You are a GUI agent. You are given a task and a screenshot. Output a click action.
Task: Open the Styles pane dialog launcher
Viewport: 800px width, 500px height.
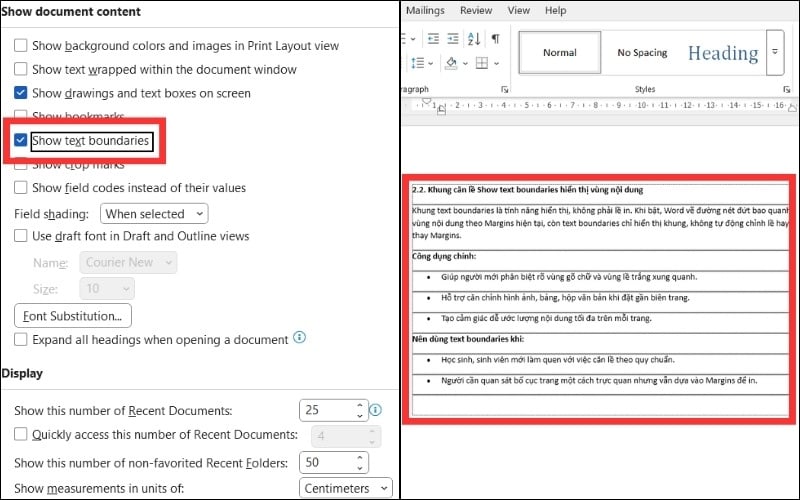tap(787, 90)
